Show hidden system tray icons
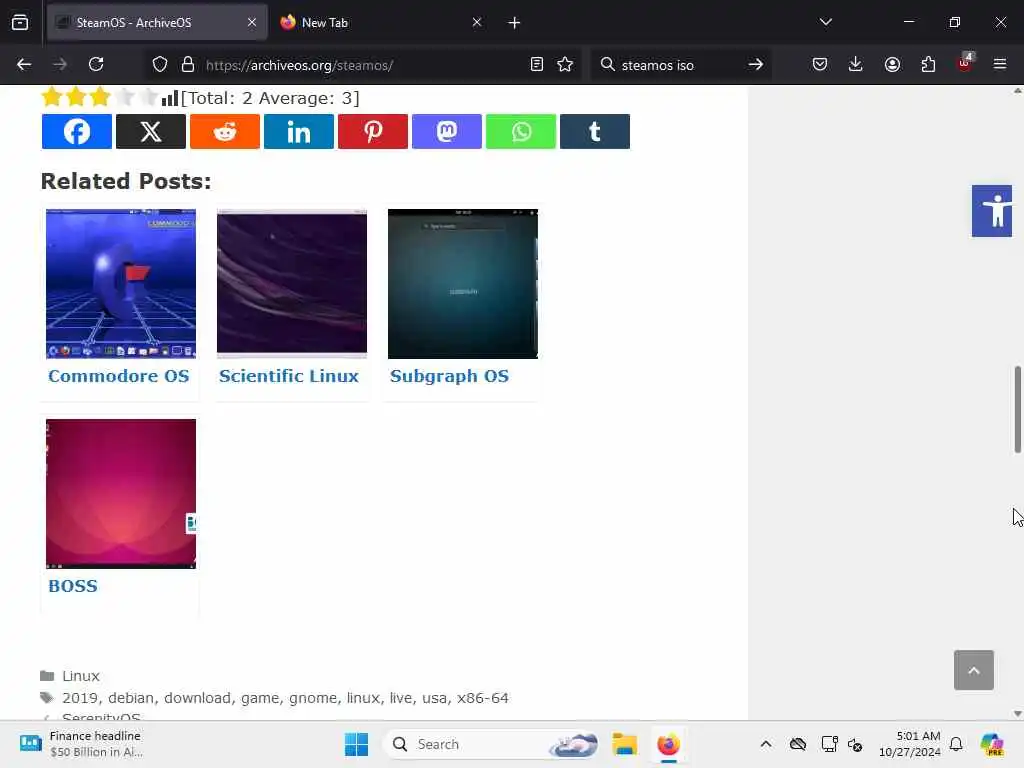 click(766, 744)
